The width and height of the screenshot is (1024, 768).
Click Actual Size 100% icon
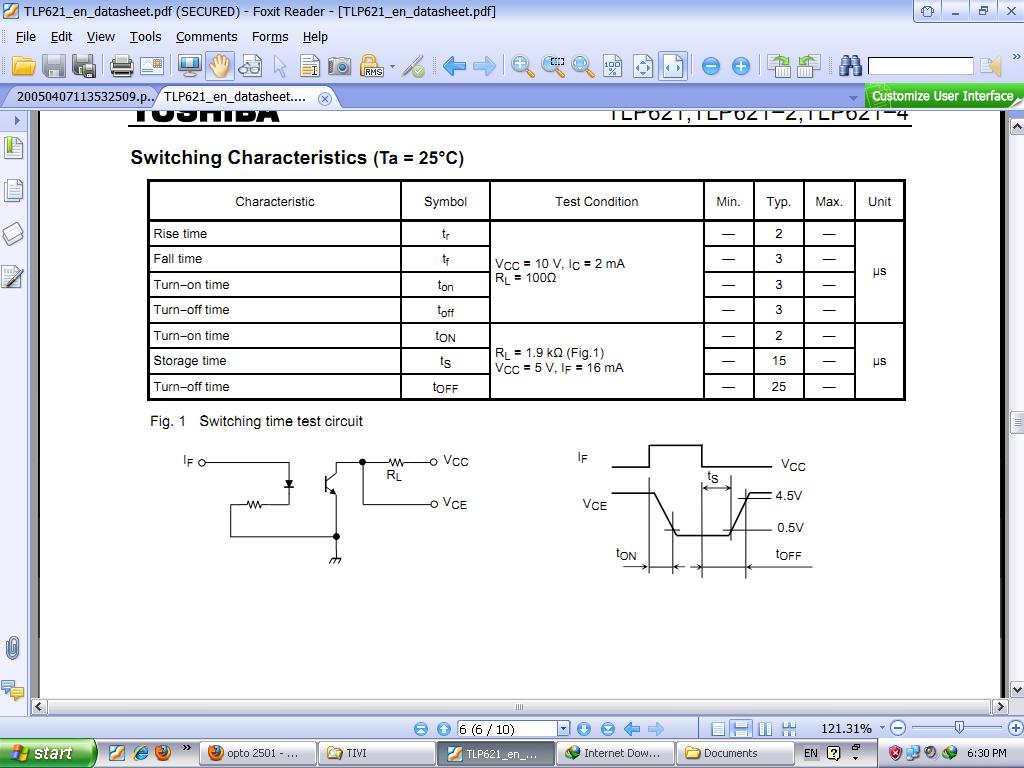(613, 66)
